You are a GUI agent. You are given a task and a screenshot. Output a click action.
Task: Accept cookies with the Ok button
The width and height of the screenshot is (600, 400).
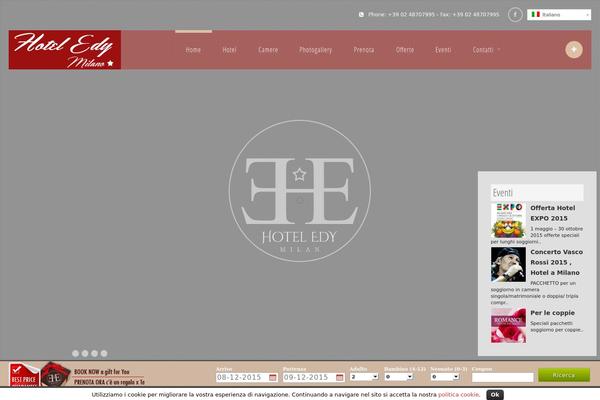point(495,395)
